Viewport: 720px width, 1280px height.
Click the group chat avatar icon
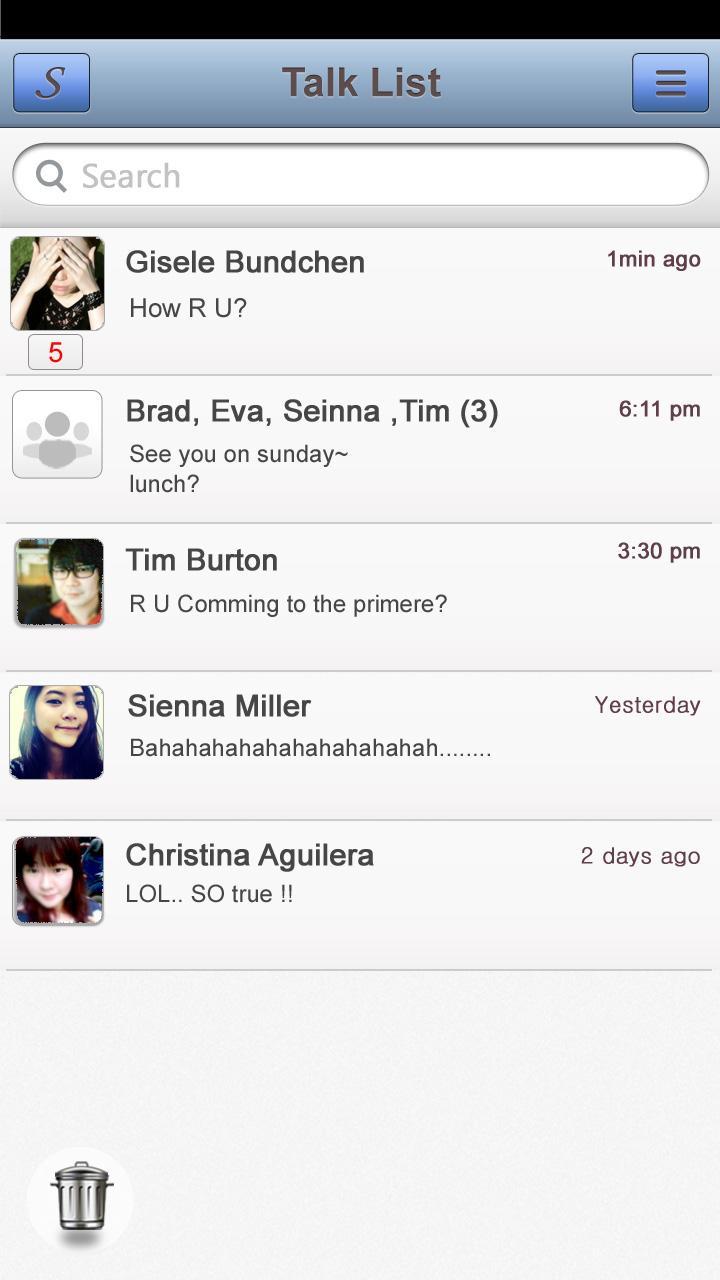click(57, 434)
